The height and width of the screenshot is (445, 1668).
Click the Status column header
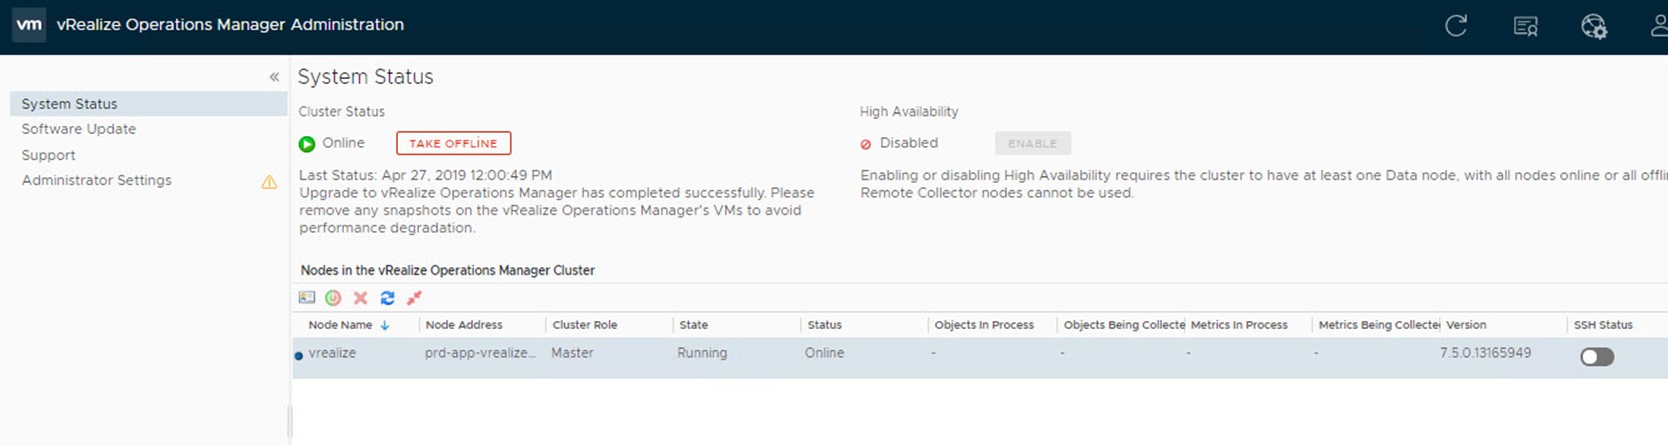tap(825, 325)
